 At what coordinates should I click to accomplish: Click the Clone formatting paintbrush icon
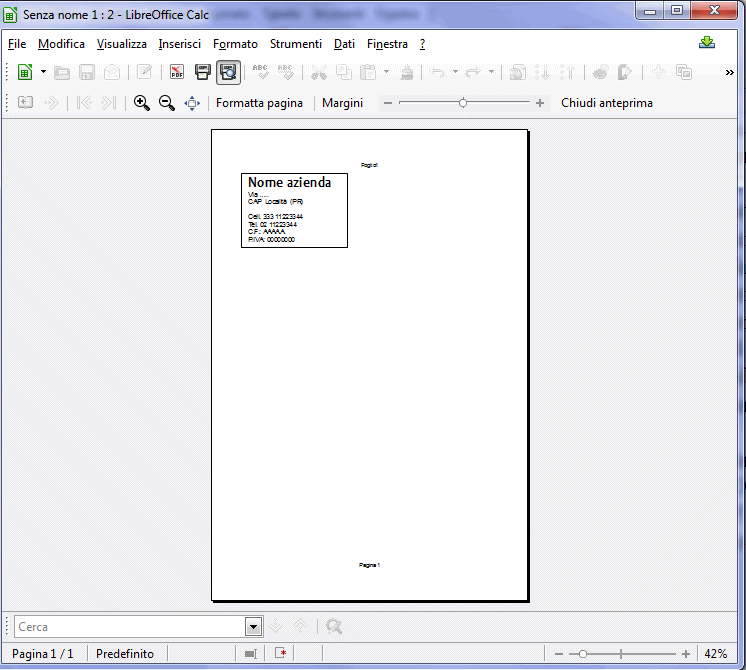407,72
